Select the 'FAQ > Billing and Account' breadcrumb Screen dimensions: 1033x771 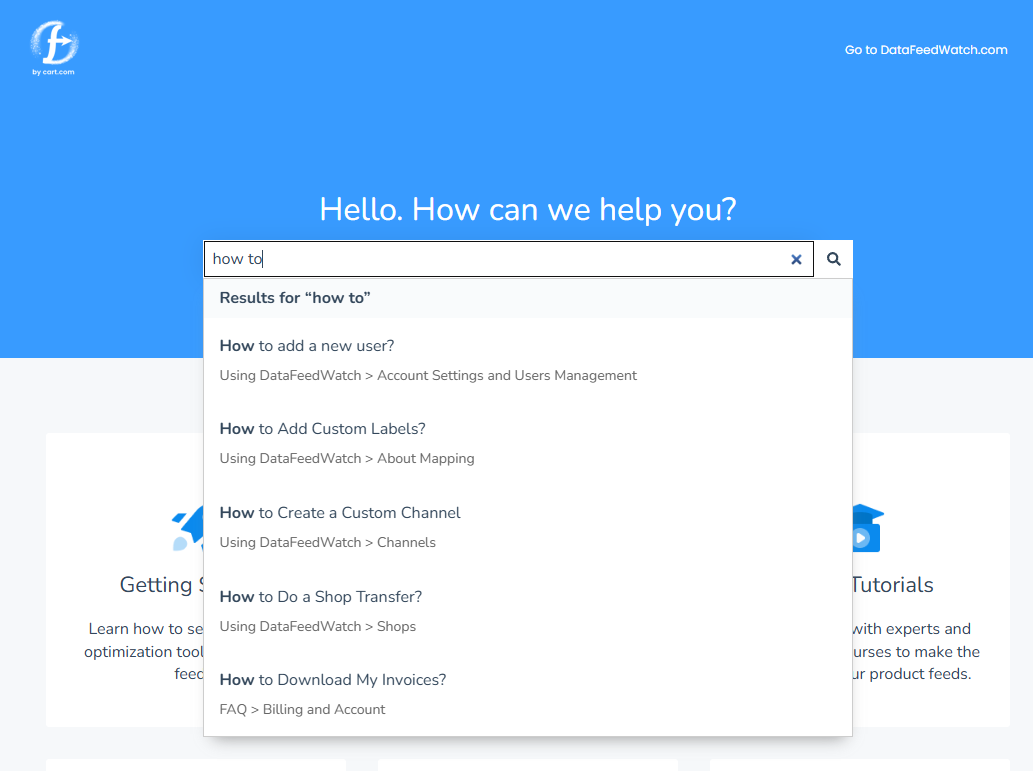click(x=302, y=709)
